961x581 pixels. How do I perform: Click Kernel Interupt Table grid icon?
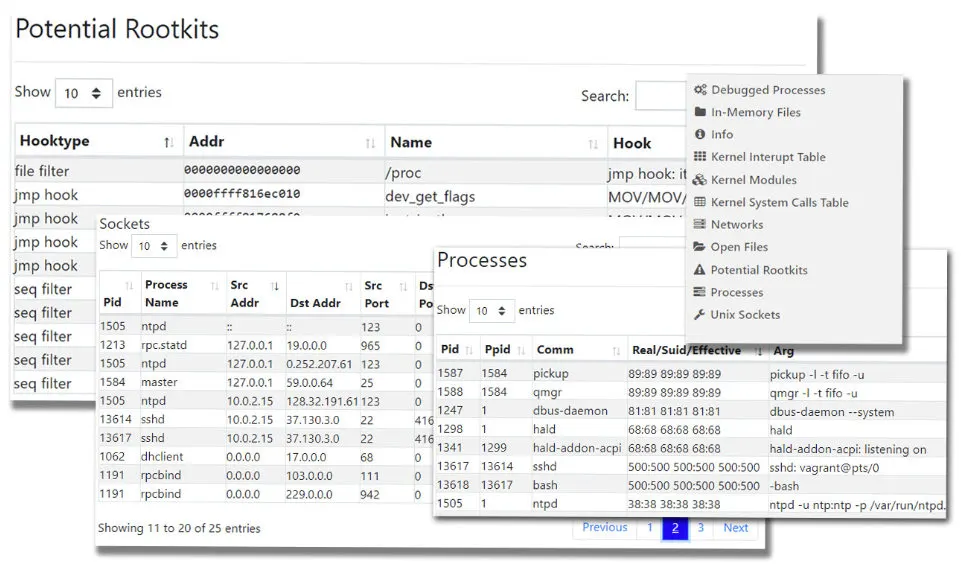pyautogui.click(x=700, y=156)
